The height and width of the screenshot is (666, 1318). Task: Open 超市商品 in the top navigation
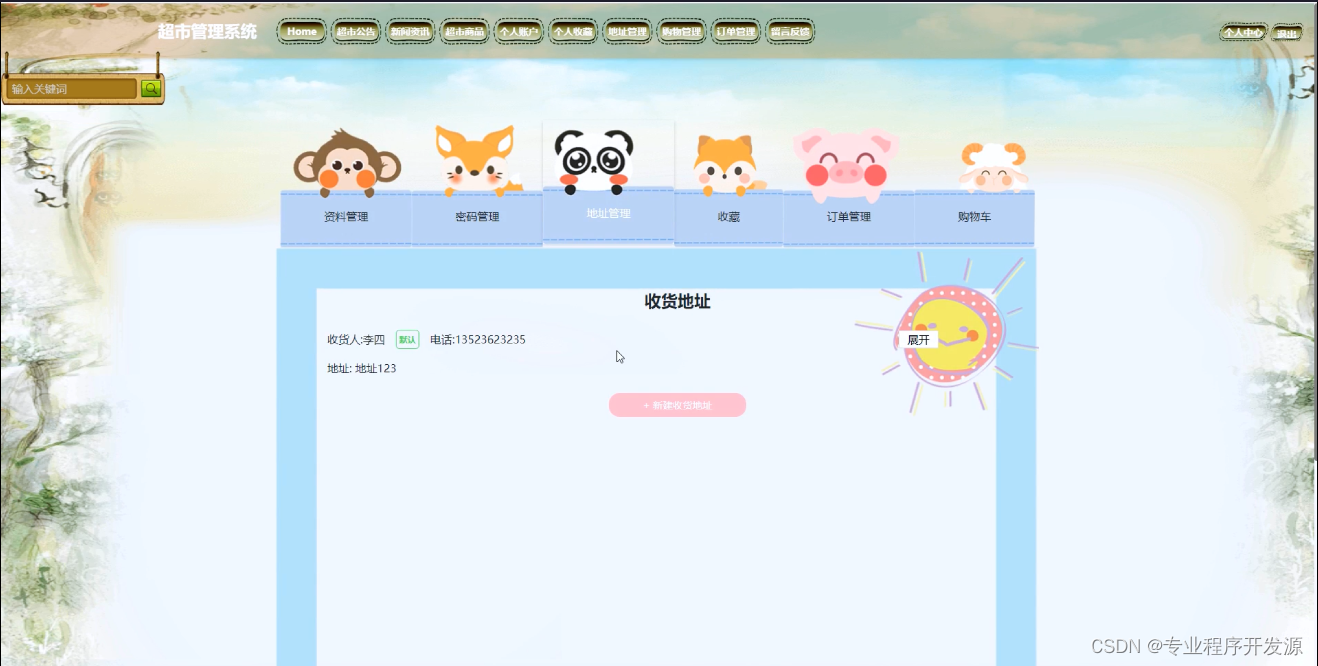pyautogui.click(x=464, y=32)
